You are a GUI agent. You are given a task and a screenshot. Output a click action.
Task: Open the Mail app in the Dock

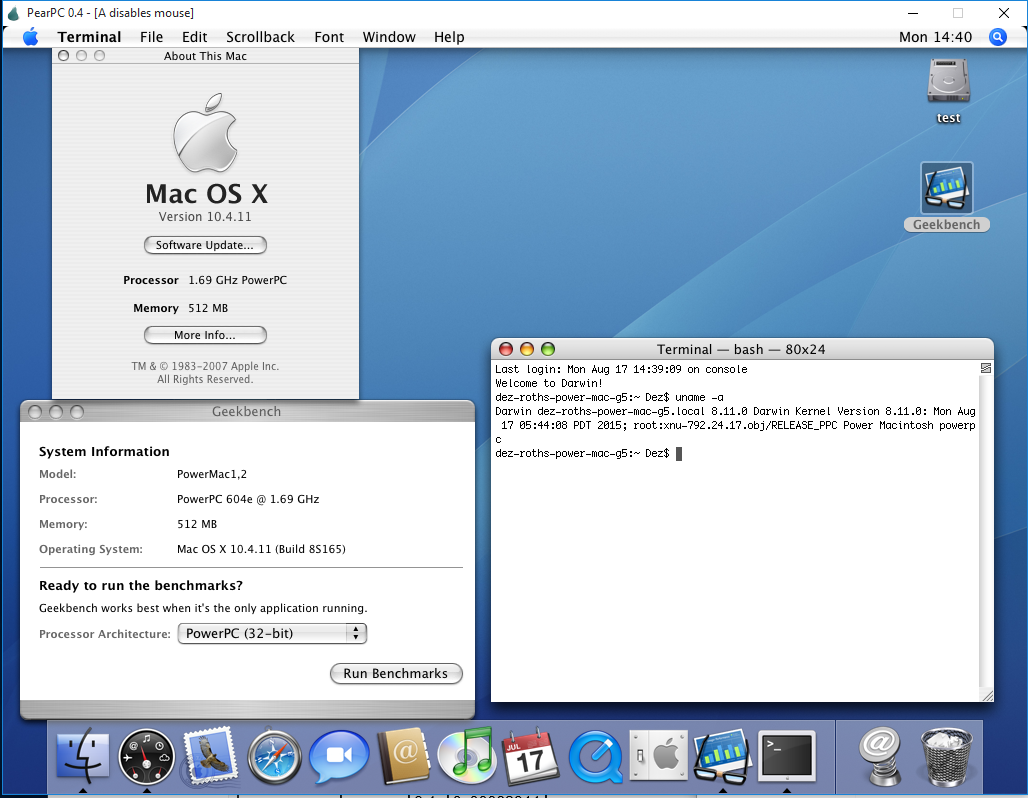[210, 755]
